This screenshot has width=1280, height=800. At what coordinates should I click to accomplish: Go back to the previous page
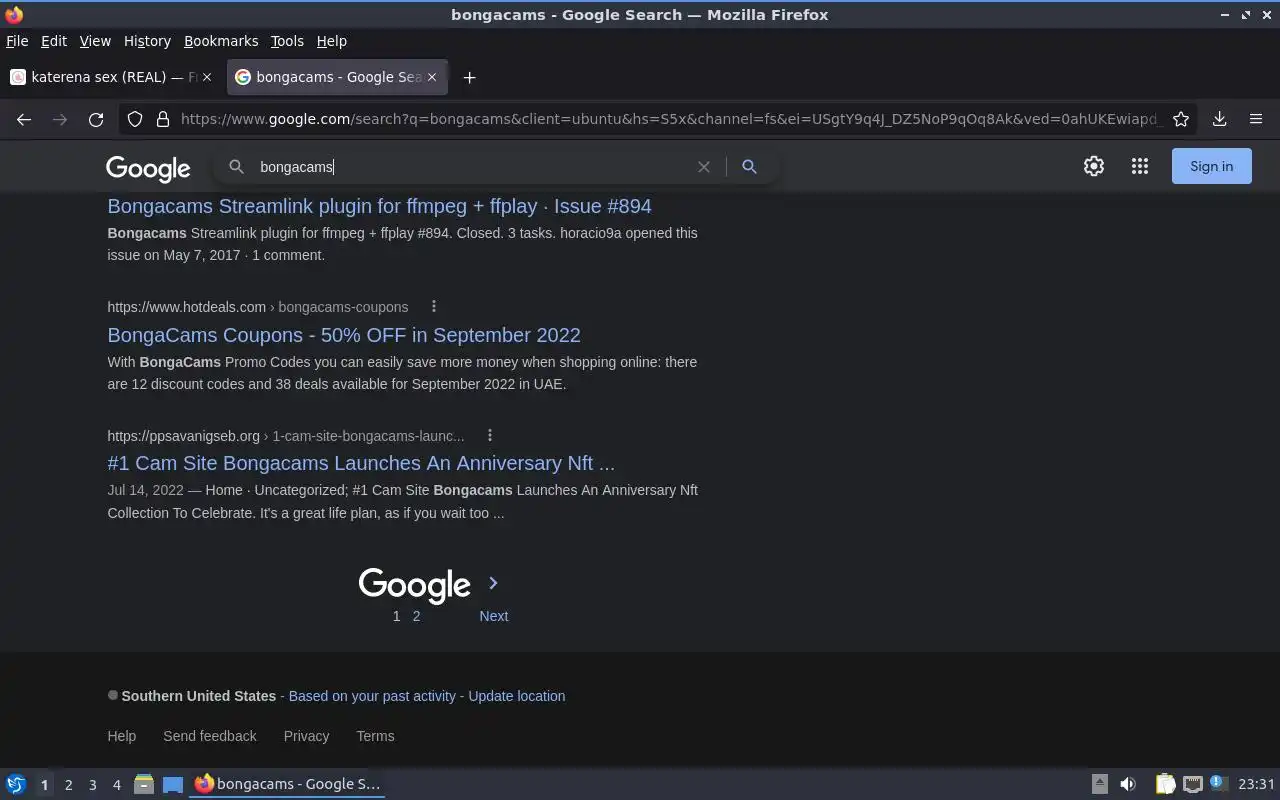24,119
